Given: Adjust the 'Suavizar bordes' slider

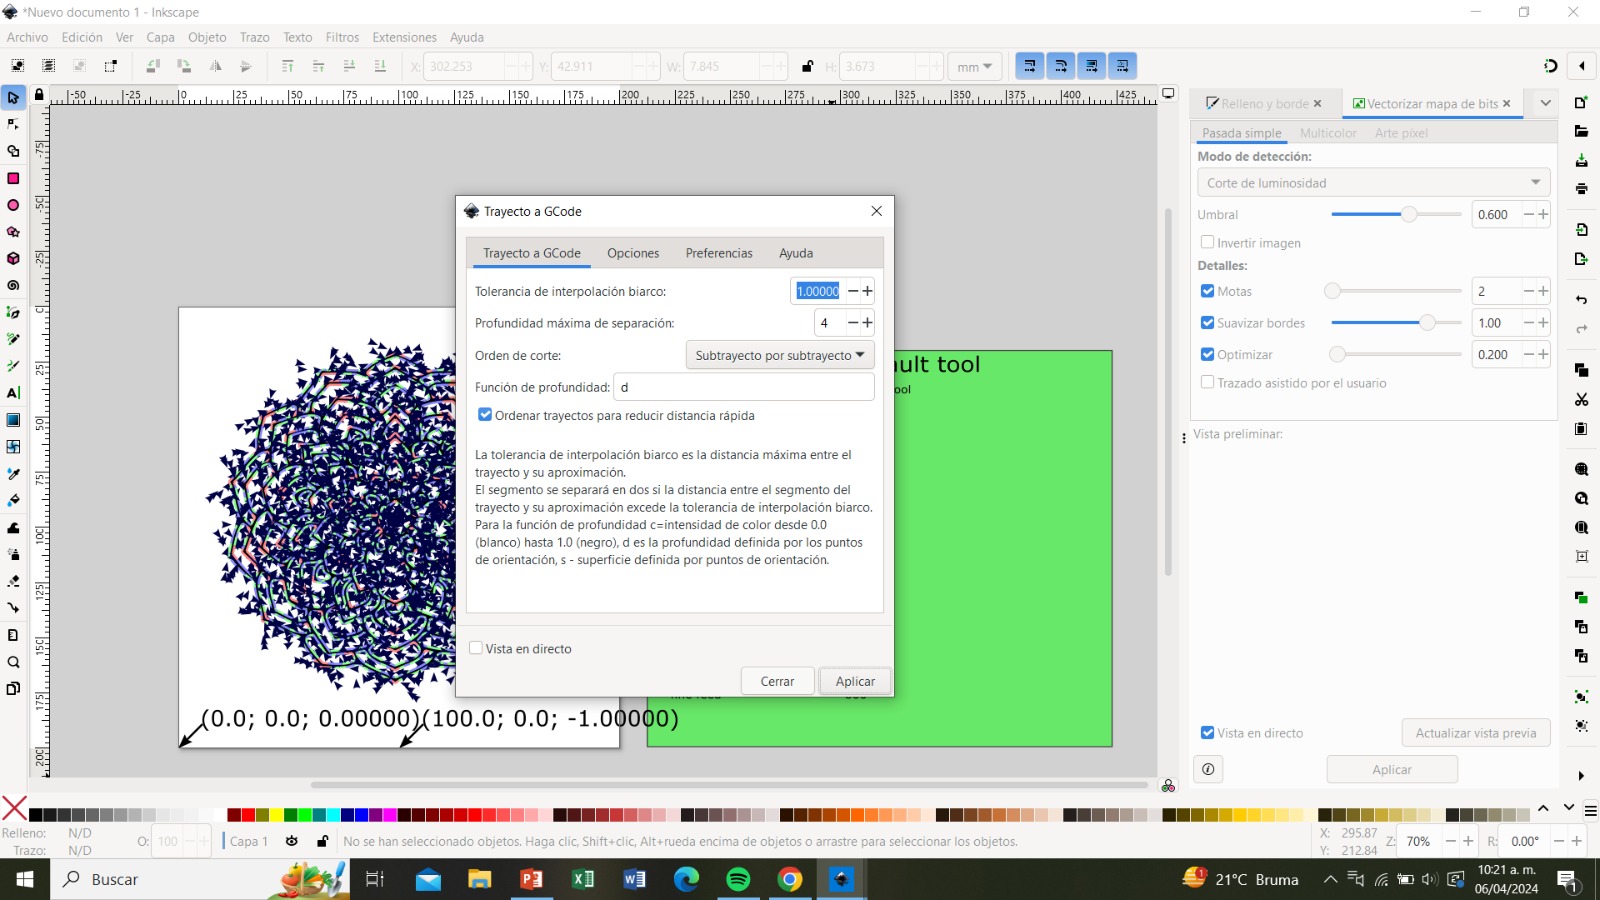Looking at the screenshot, I should point(1396,322).
